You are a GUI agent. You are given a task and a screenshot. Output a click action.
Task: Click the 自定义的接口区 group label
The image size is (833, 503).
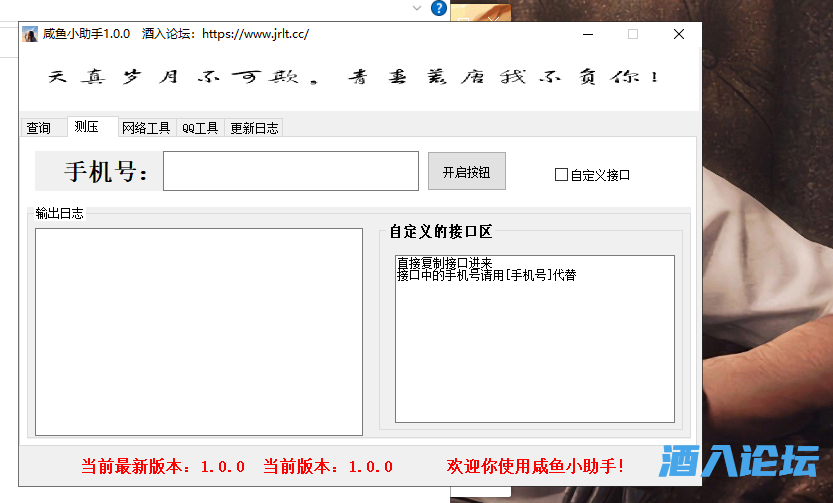click(441, 232)
